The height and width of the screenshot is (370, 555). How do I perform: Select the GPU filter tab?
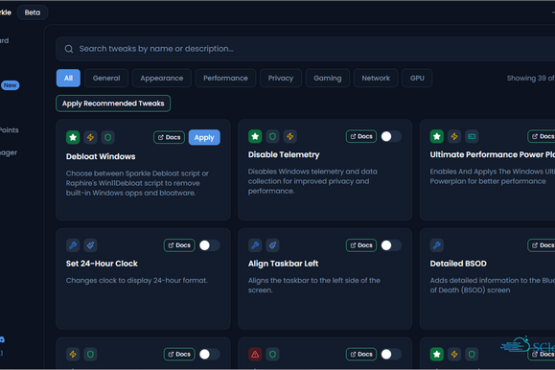pyautogui.click(x=417, y=78)
